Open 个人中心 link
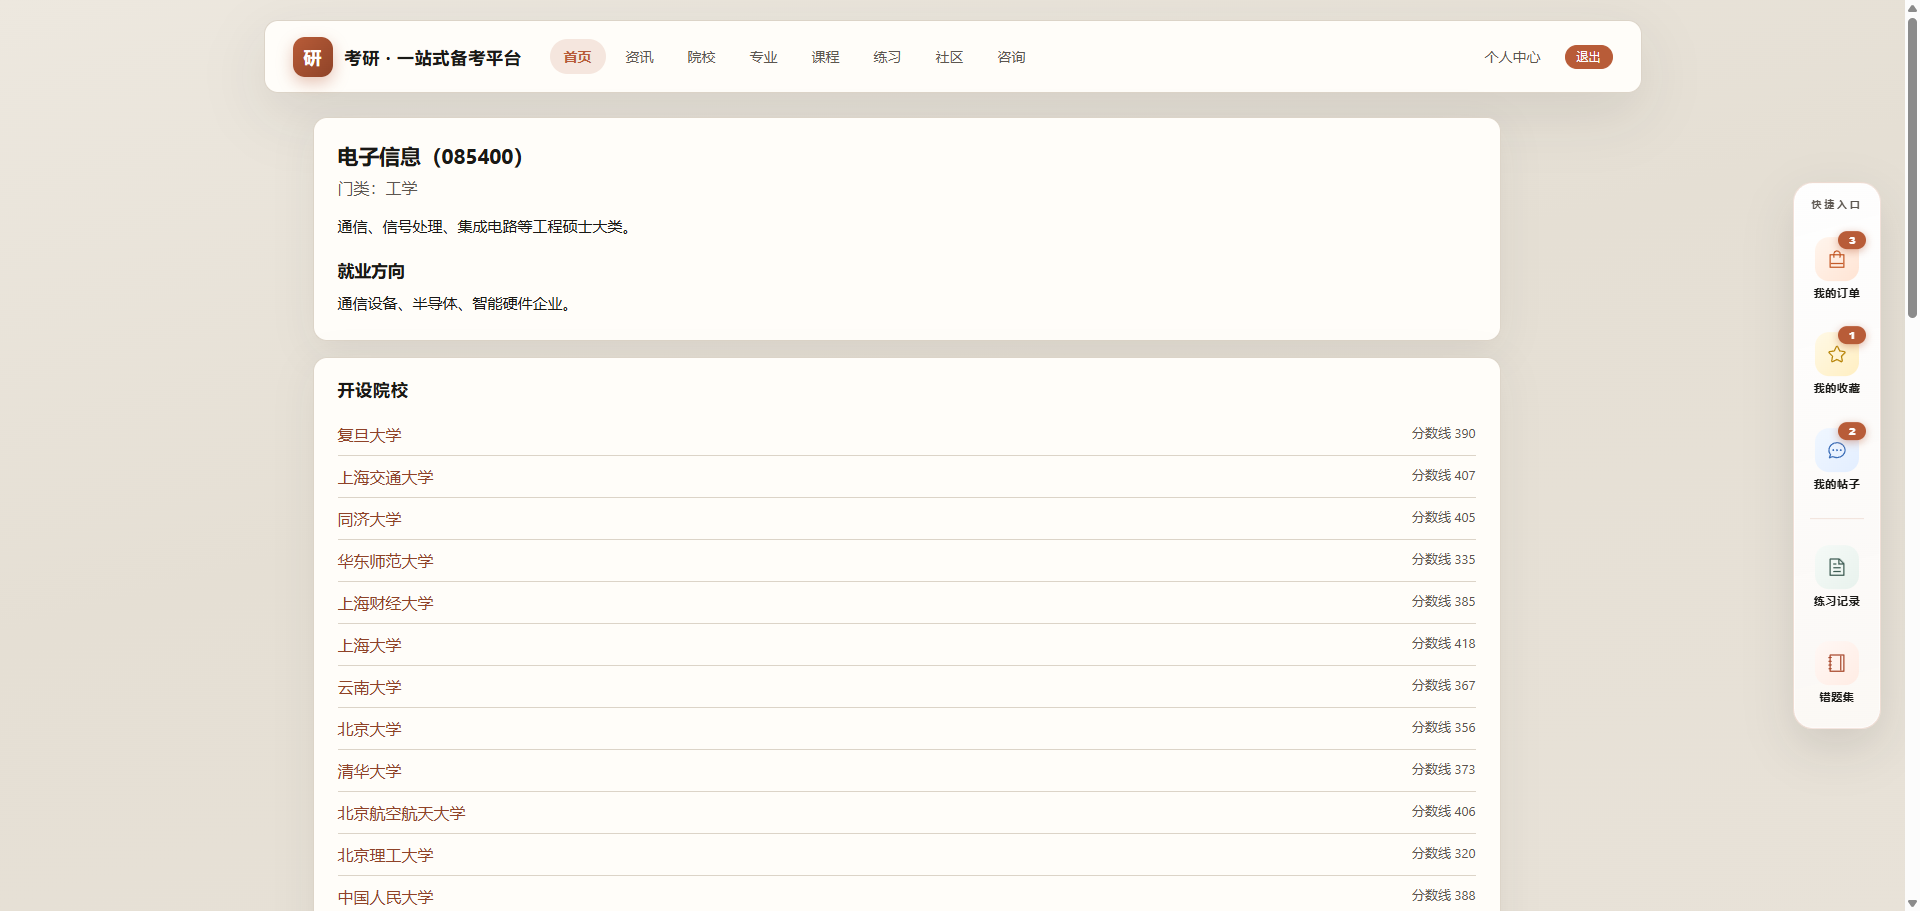1920x911 pixels. click(1512, 57)
